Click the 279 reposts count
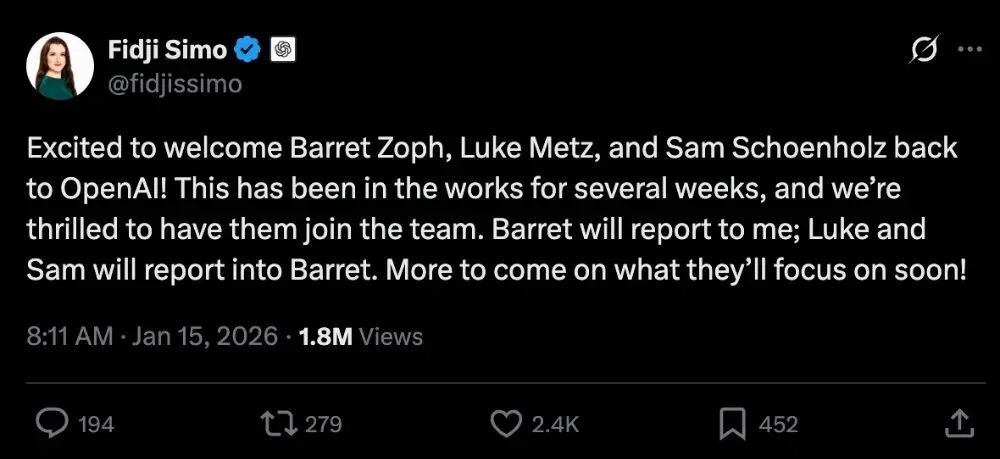Image resolution: width=1000 pixels, height=459 pixels. [323, 424]
